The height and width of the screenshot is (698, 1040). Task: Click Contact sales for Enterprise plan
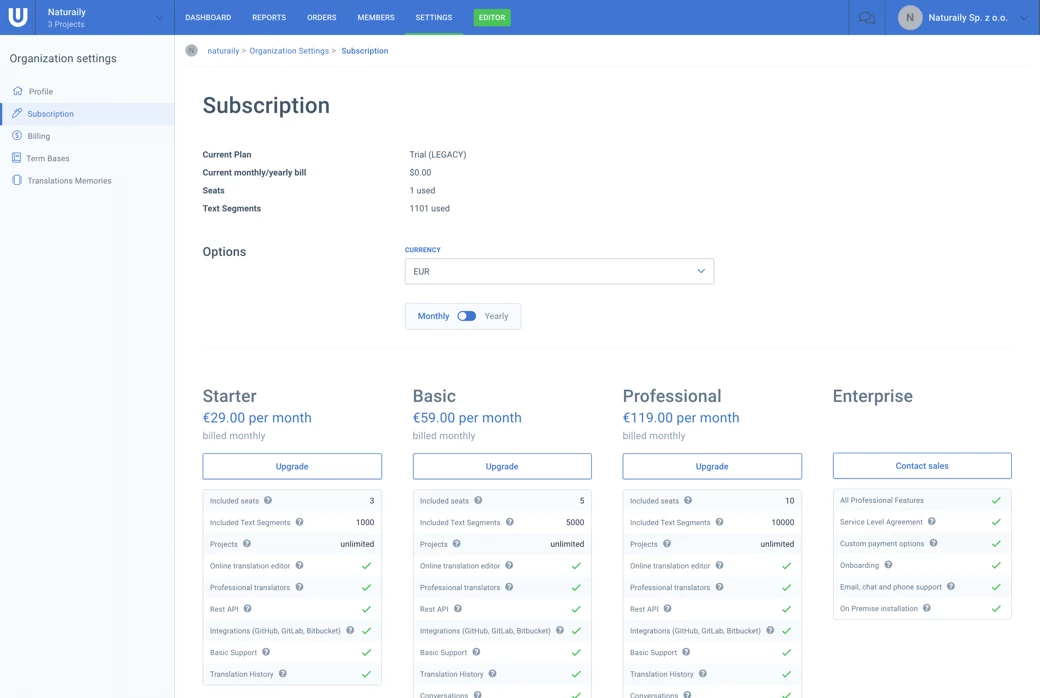pyautogui.click(x=922, y=466)
